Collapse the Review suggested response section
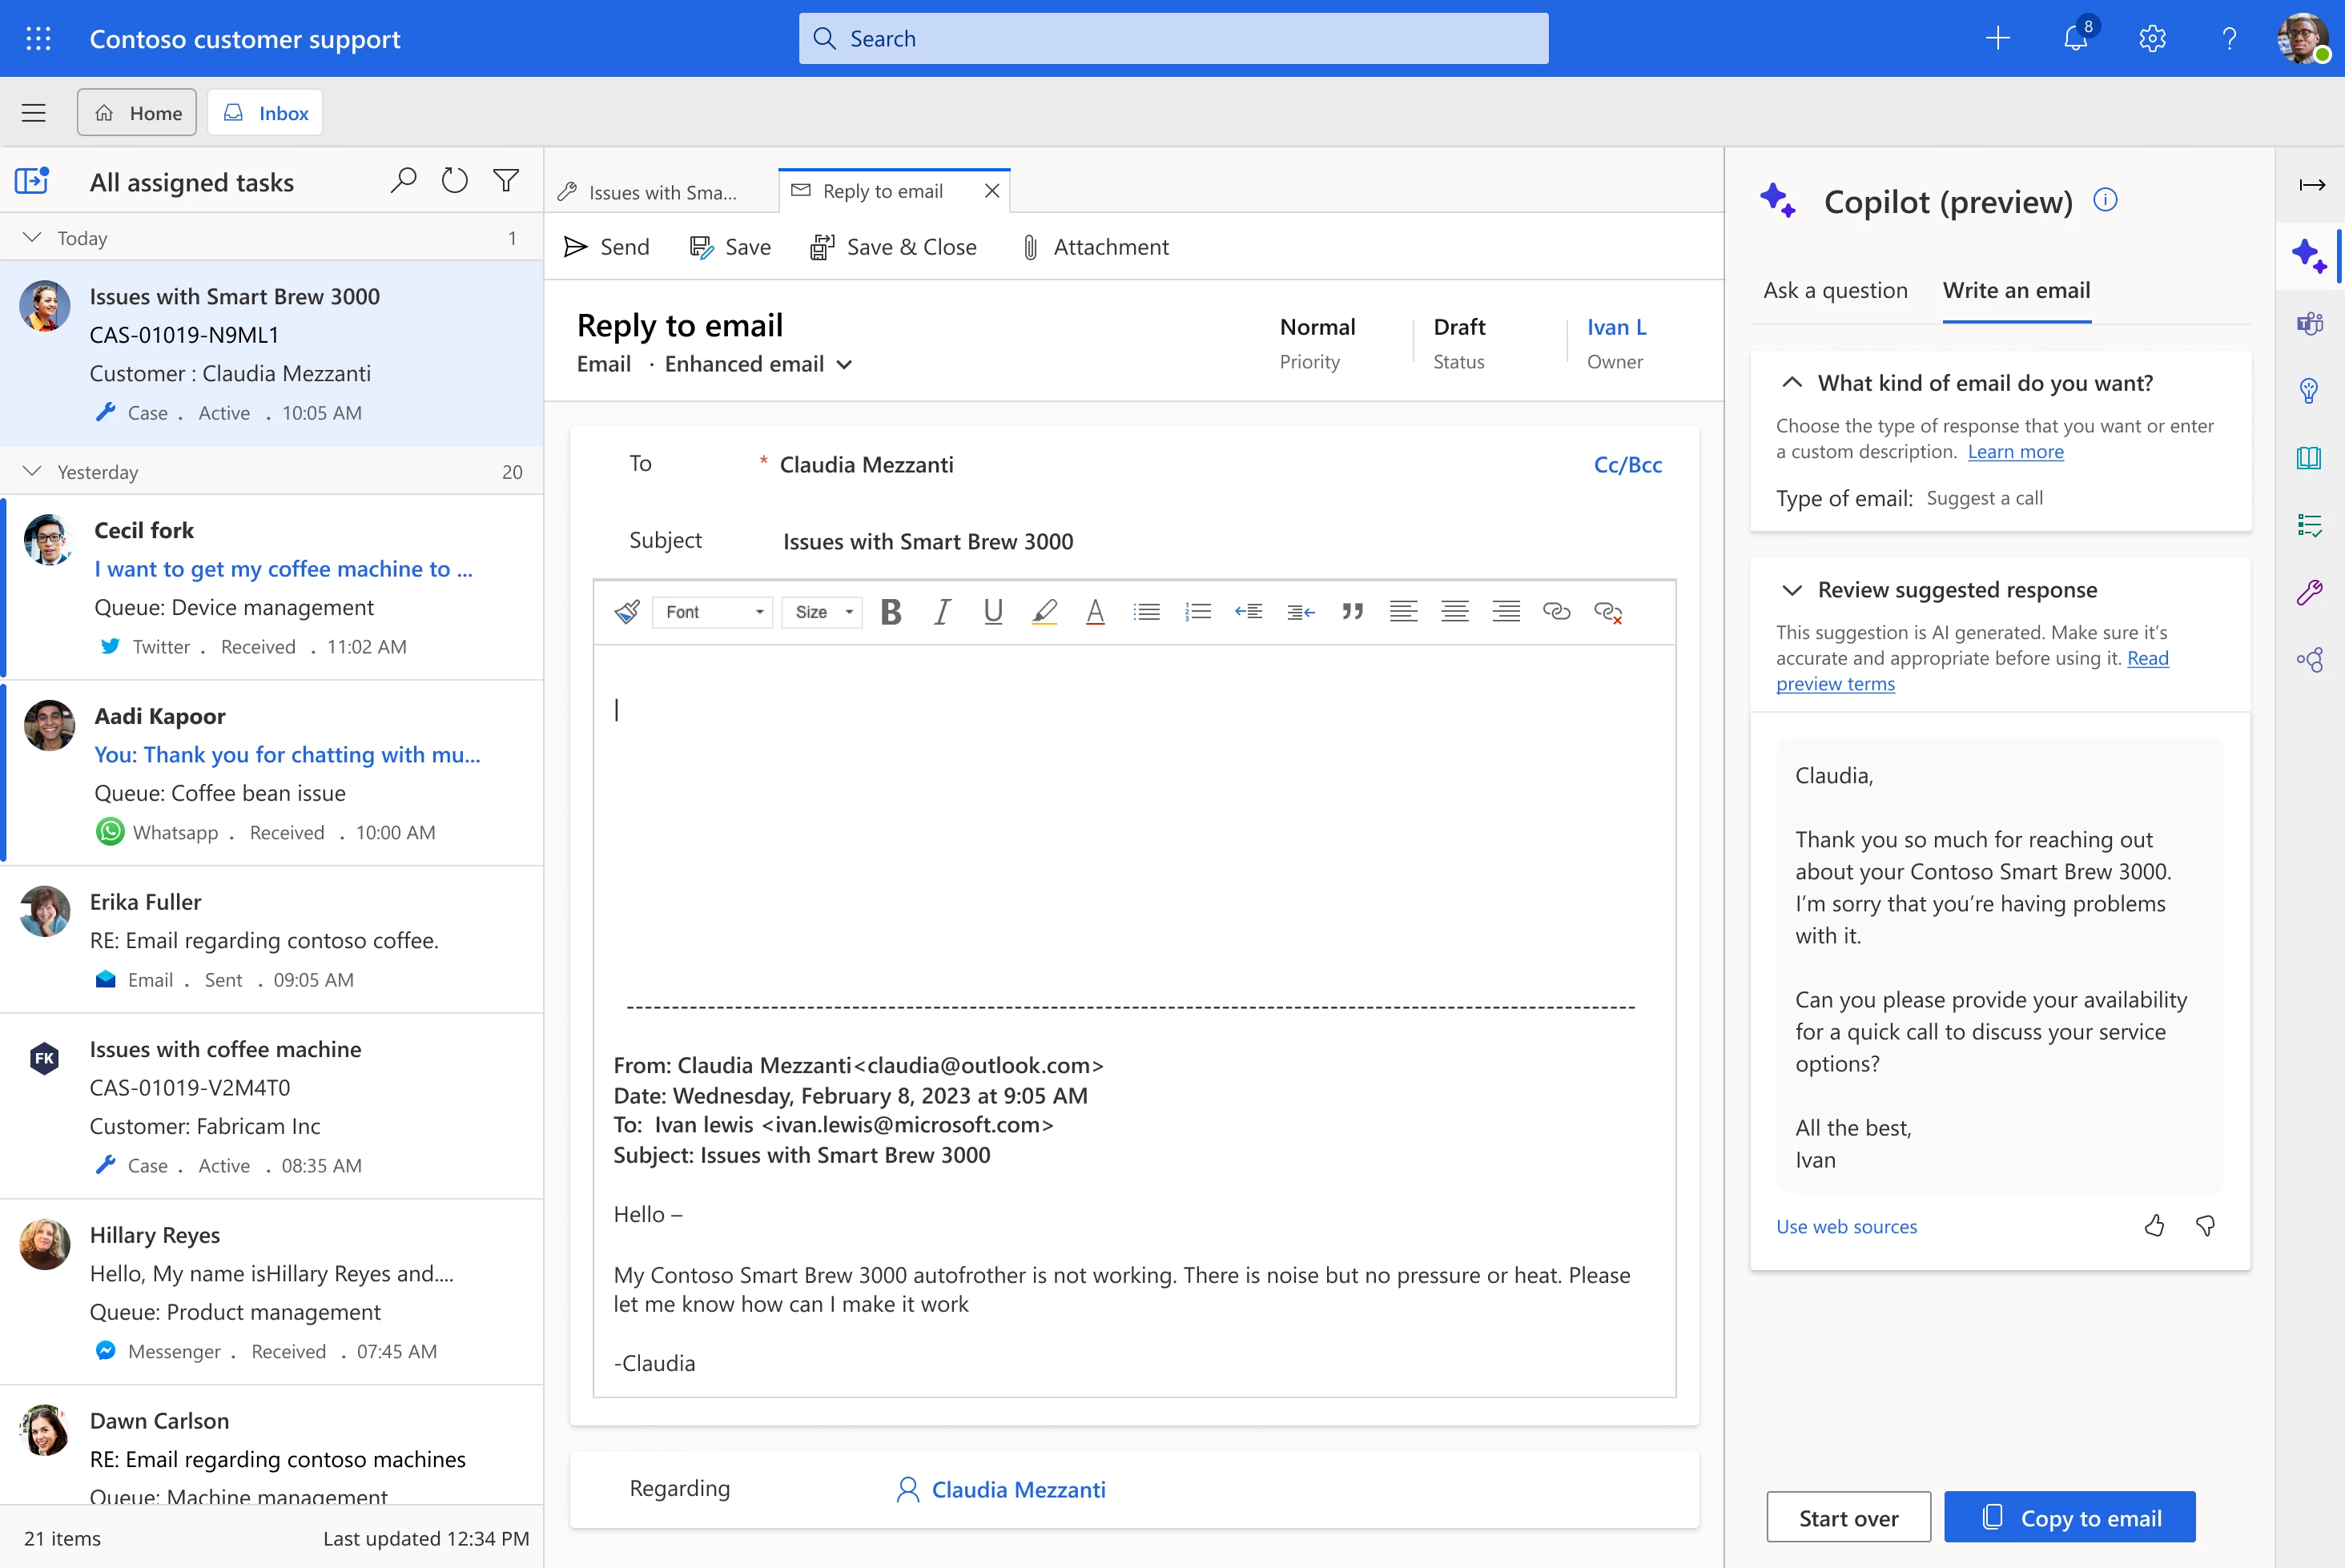Screen dimensions: 2345x1568 click(x=1792, y=589)
